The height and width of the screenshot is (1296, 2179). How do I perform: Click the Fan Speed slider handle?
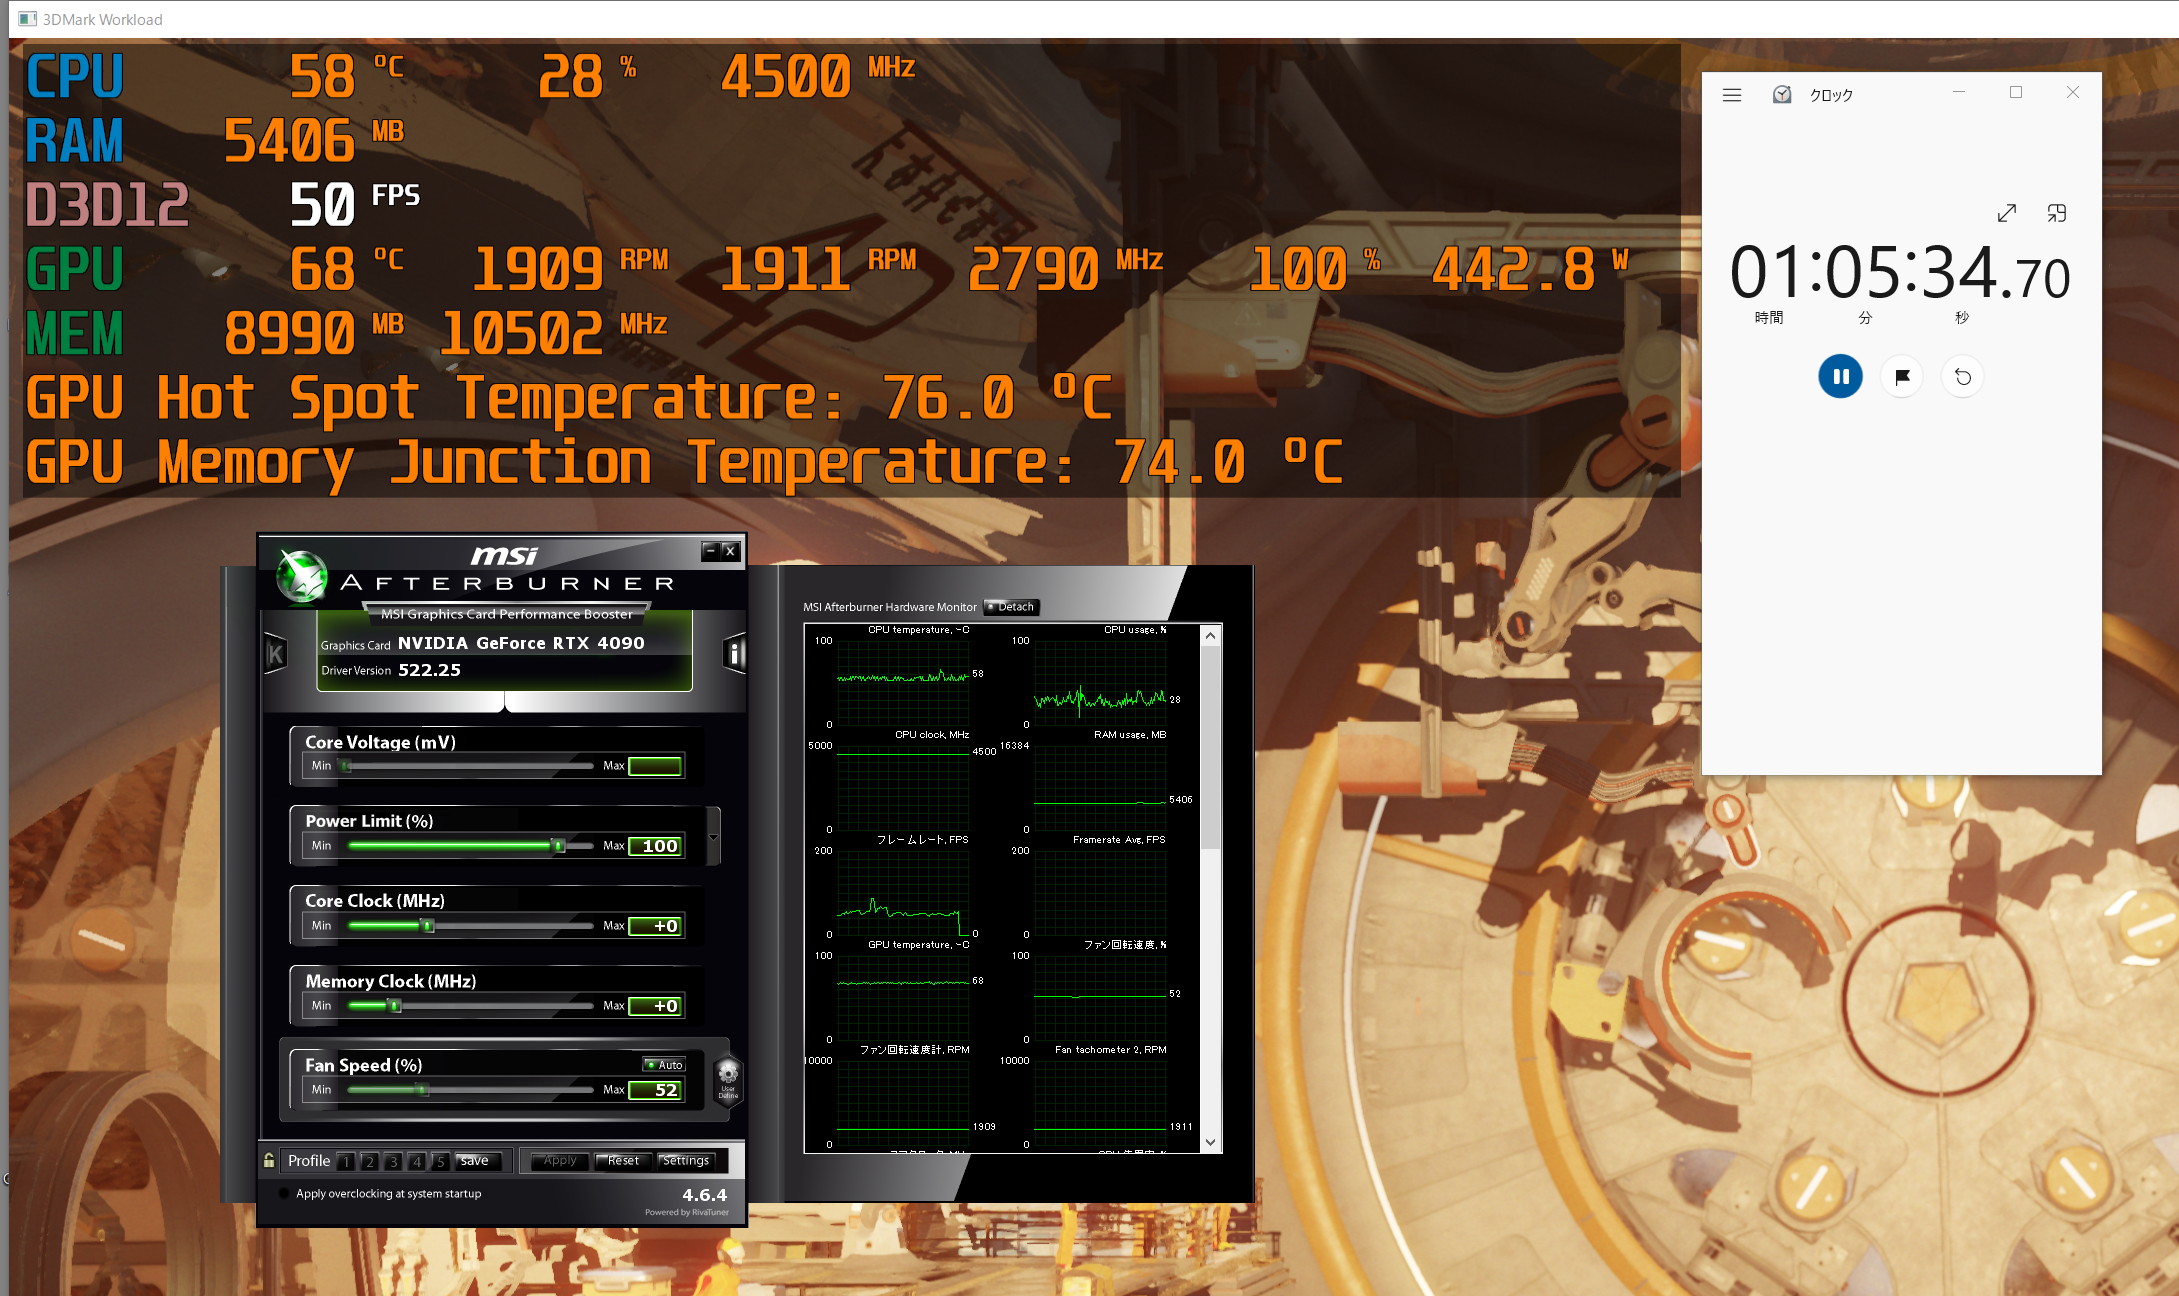(422, 1090)
